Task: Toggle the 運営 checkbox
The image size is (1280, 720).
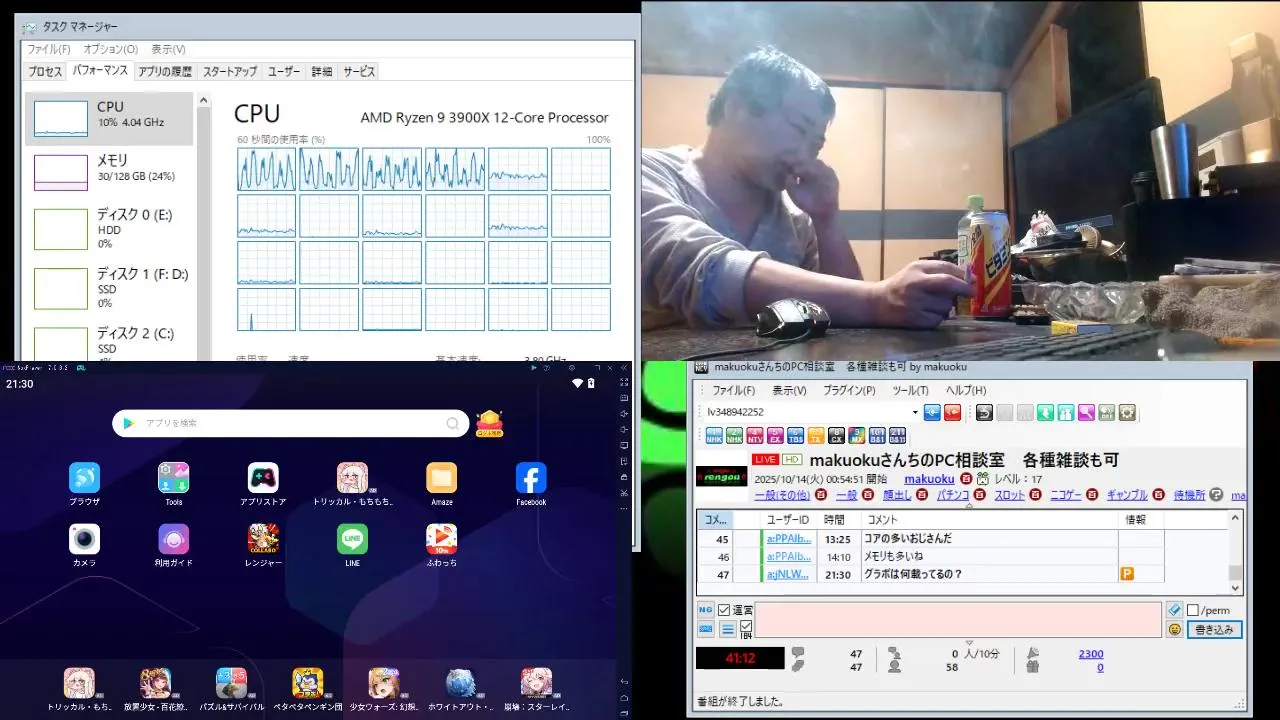Action: (724, 610)
